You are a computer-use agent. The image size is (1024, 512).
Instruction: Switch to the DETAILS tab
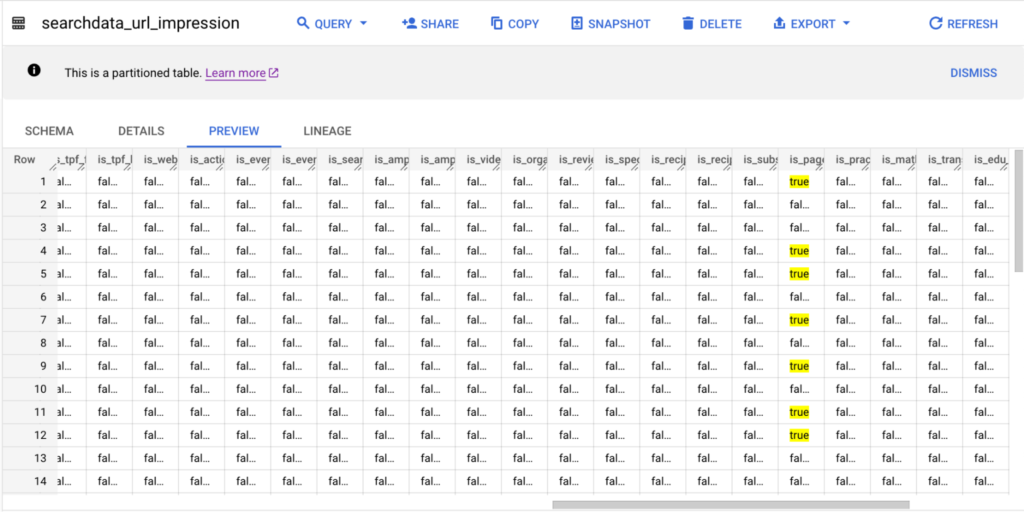coord(141,131)
